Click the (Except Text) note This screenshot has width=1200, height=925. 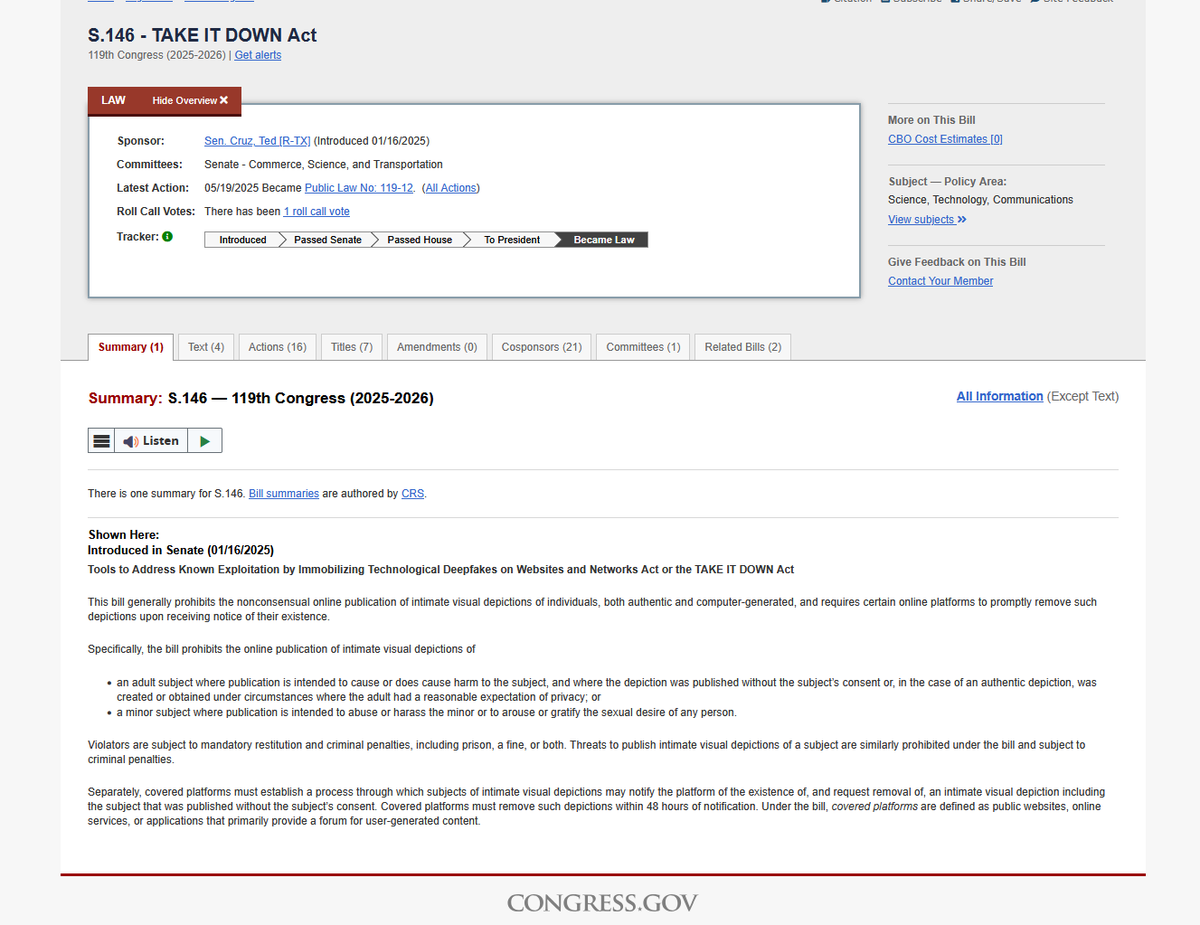[1083, 396]
